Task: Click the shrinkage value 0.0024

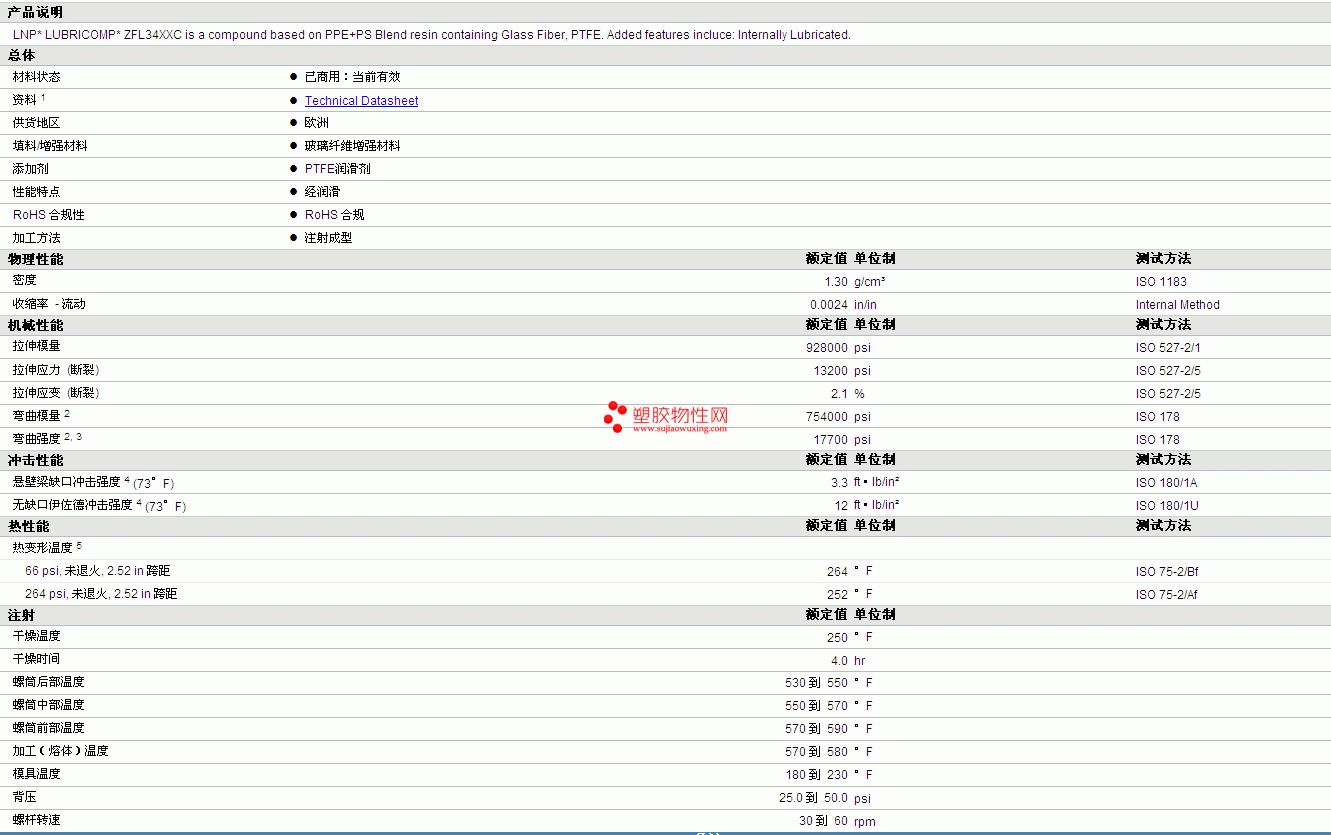Action: click(829, 305)
